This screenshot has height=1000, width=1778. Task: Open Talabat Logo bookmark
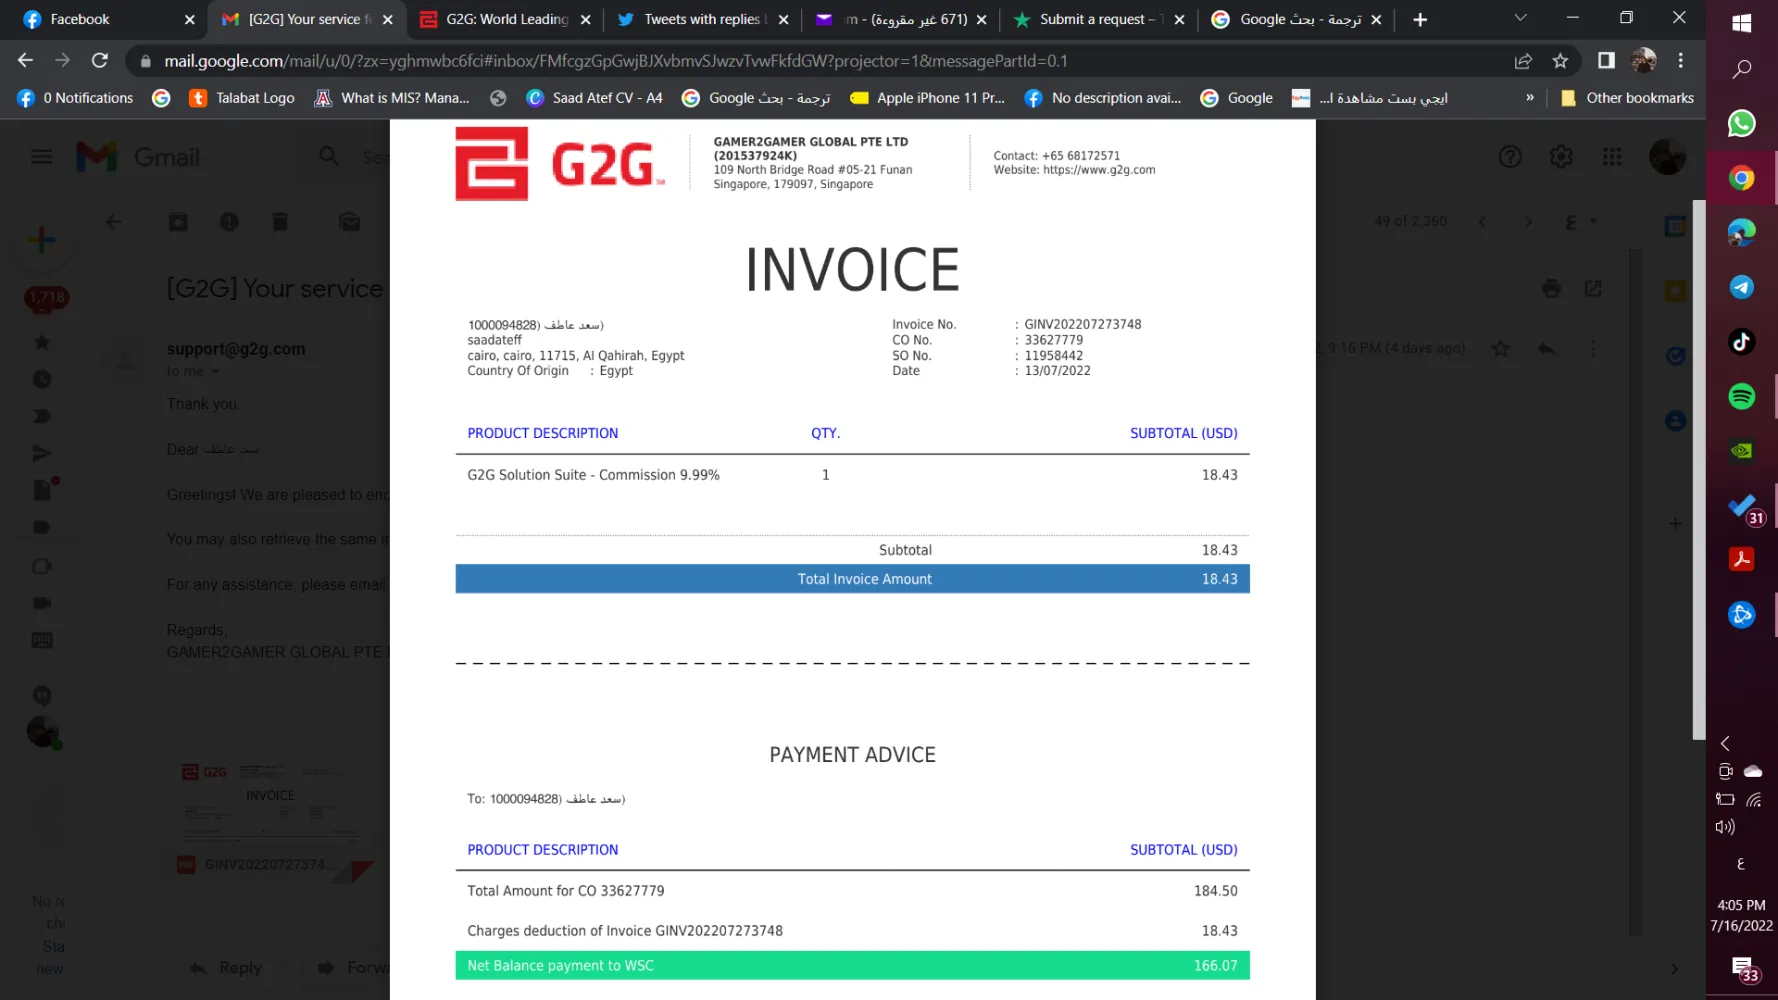pyautogui.click(x=242, y=98)
